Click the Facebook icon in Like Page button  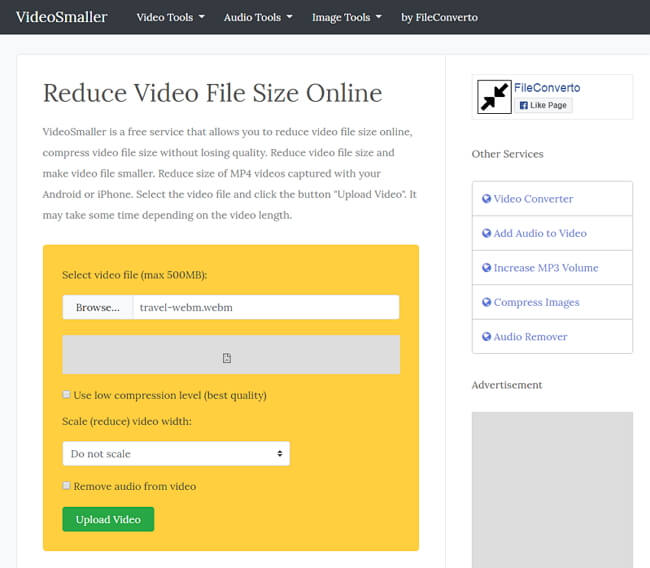524,105
